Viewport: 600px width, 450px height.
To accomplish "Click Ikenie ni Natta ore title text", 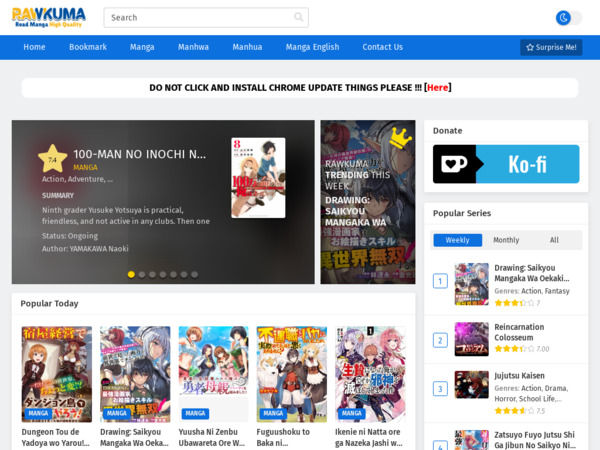I will click(369, 437).
